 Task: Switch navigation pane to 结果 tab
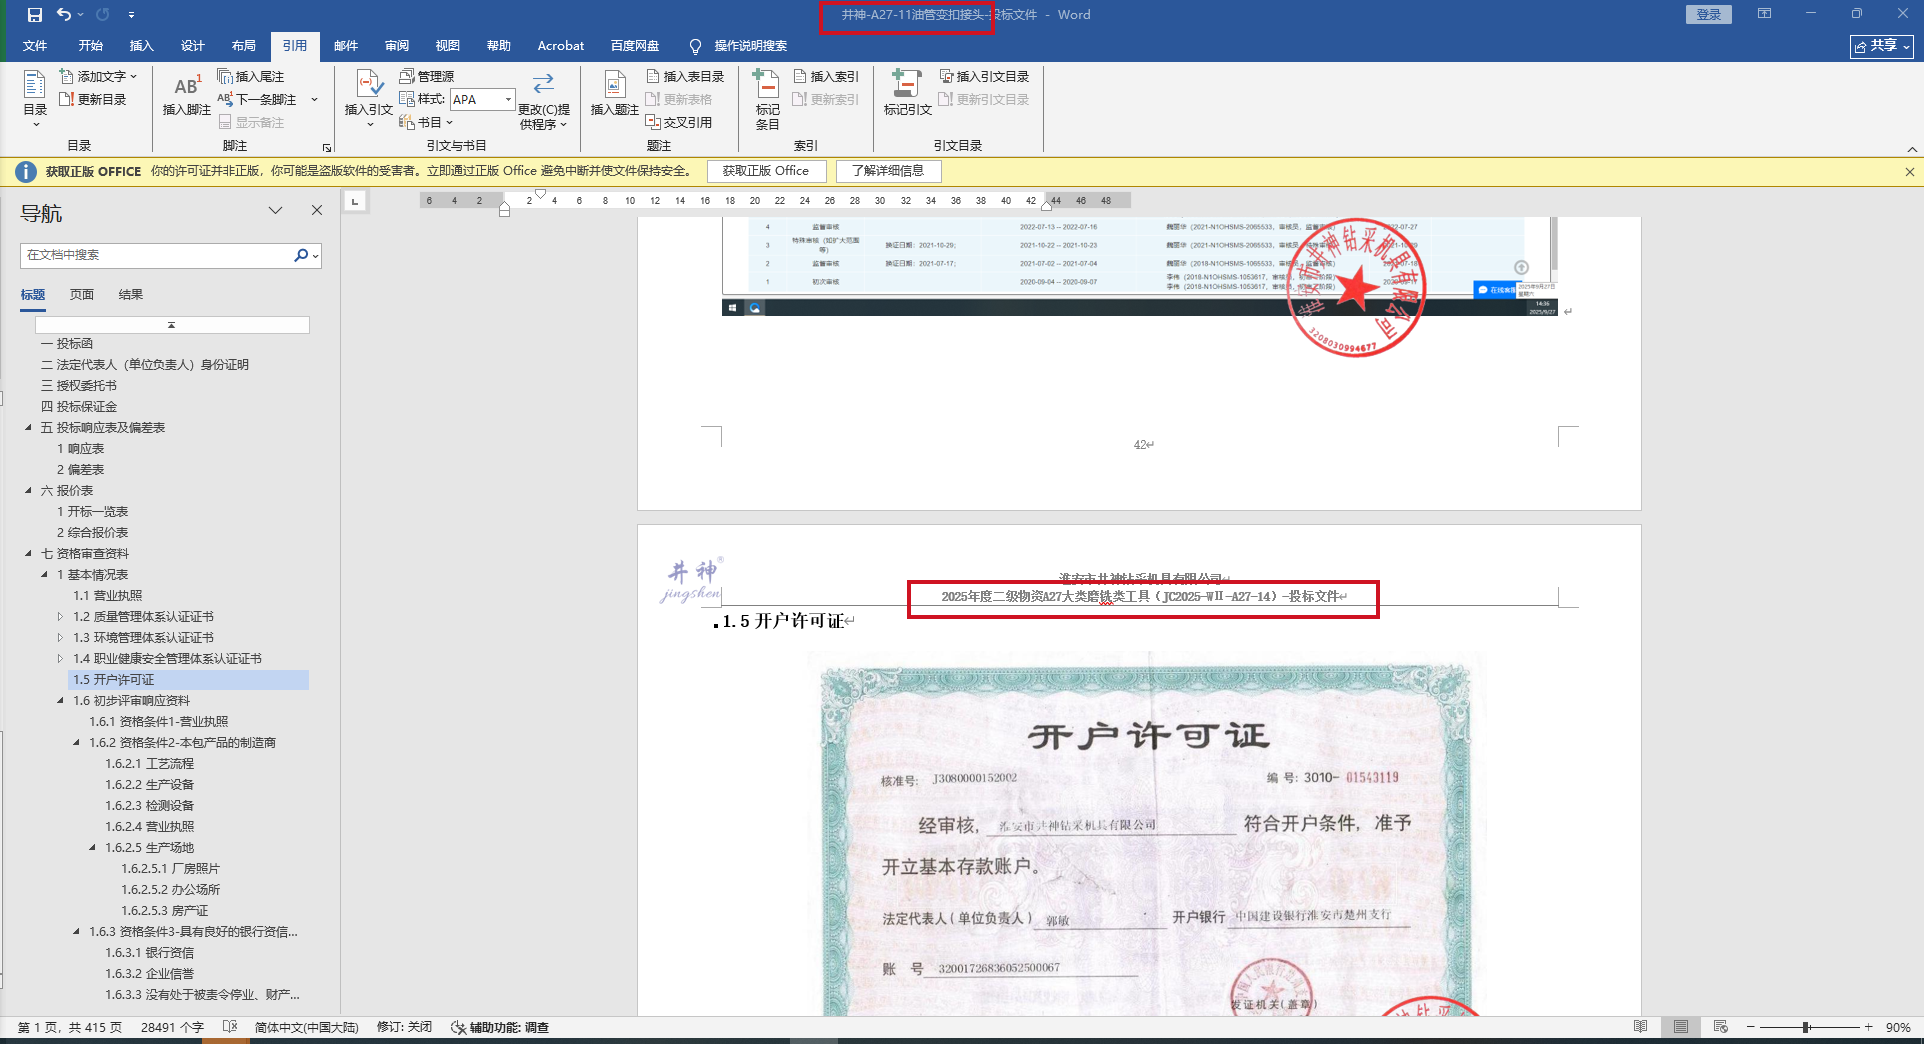[x=131, y=294]
